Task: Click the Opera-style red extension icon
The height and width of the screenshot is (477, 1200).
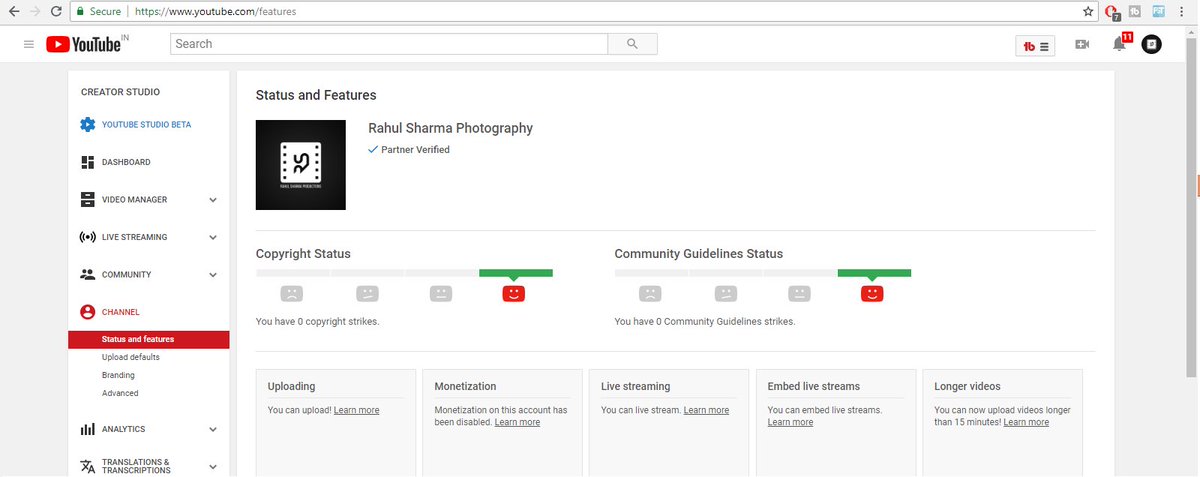Action: [x=1112, y=12]
